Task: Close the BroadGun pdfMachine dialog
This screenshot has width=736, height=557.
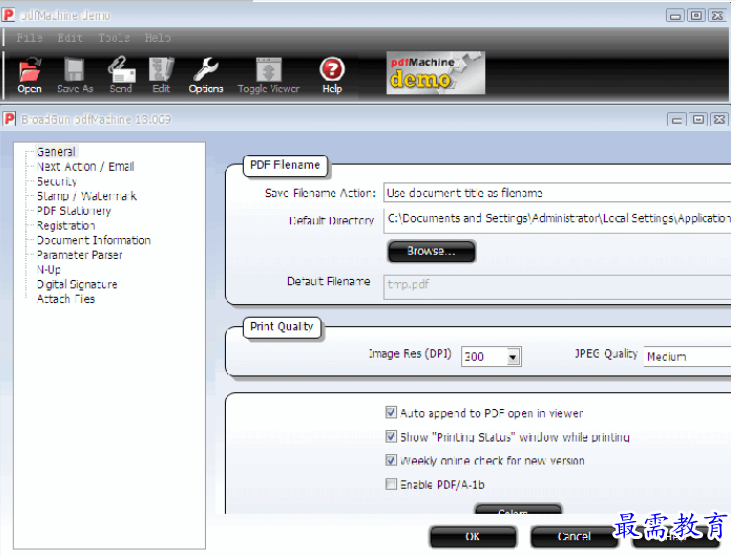Action: click(719, 120)
